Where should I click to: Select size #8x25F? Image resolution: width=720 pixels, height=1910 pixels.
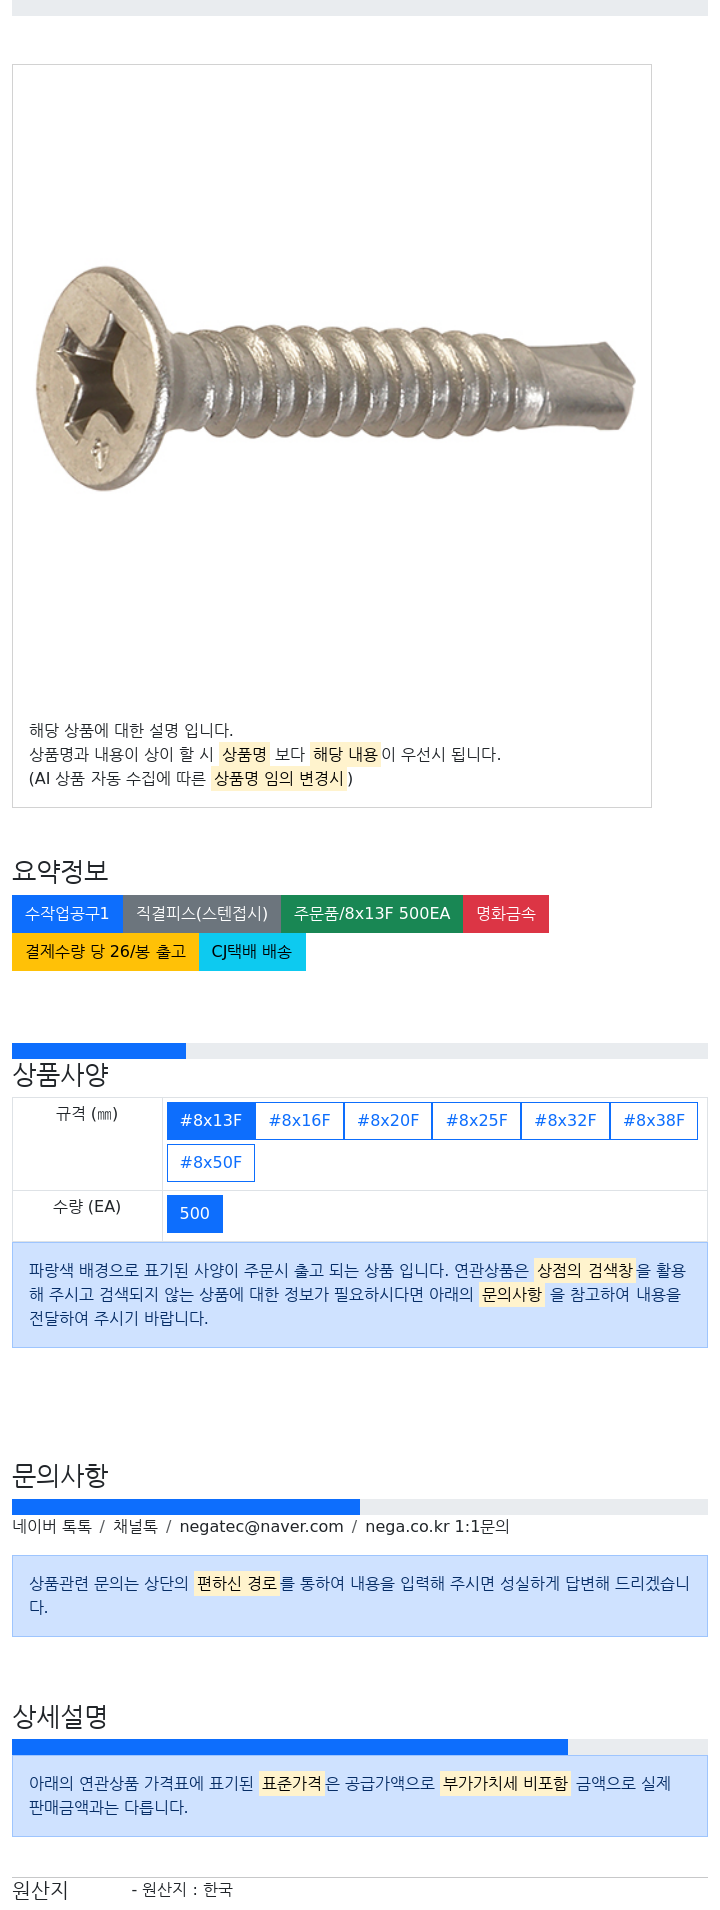477,1121
